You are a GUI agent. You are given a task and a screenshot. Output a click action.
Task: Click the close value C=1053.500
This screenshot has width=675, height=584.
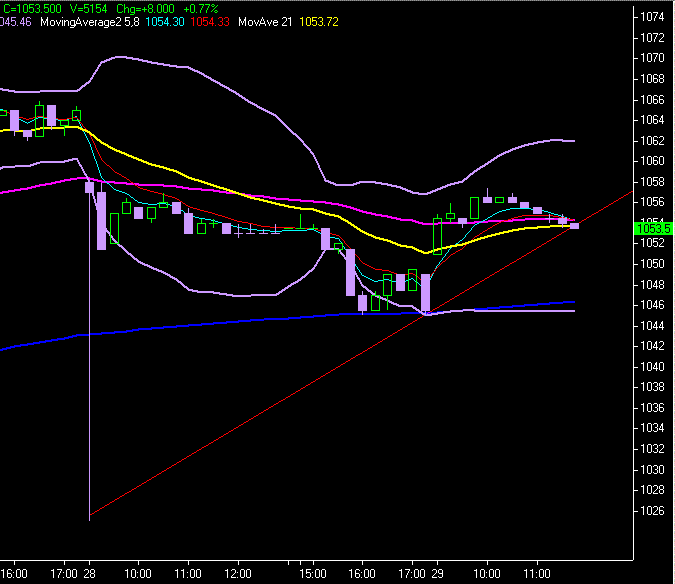pyautogui.click(x=32, y=9)
